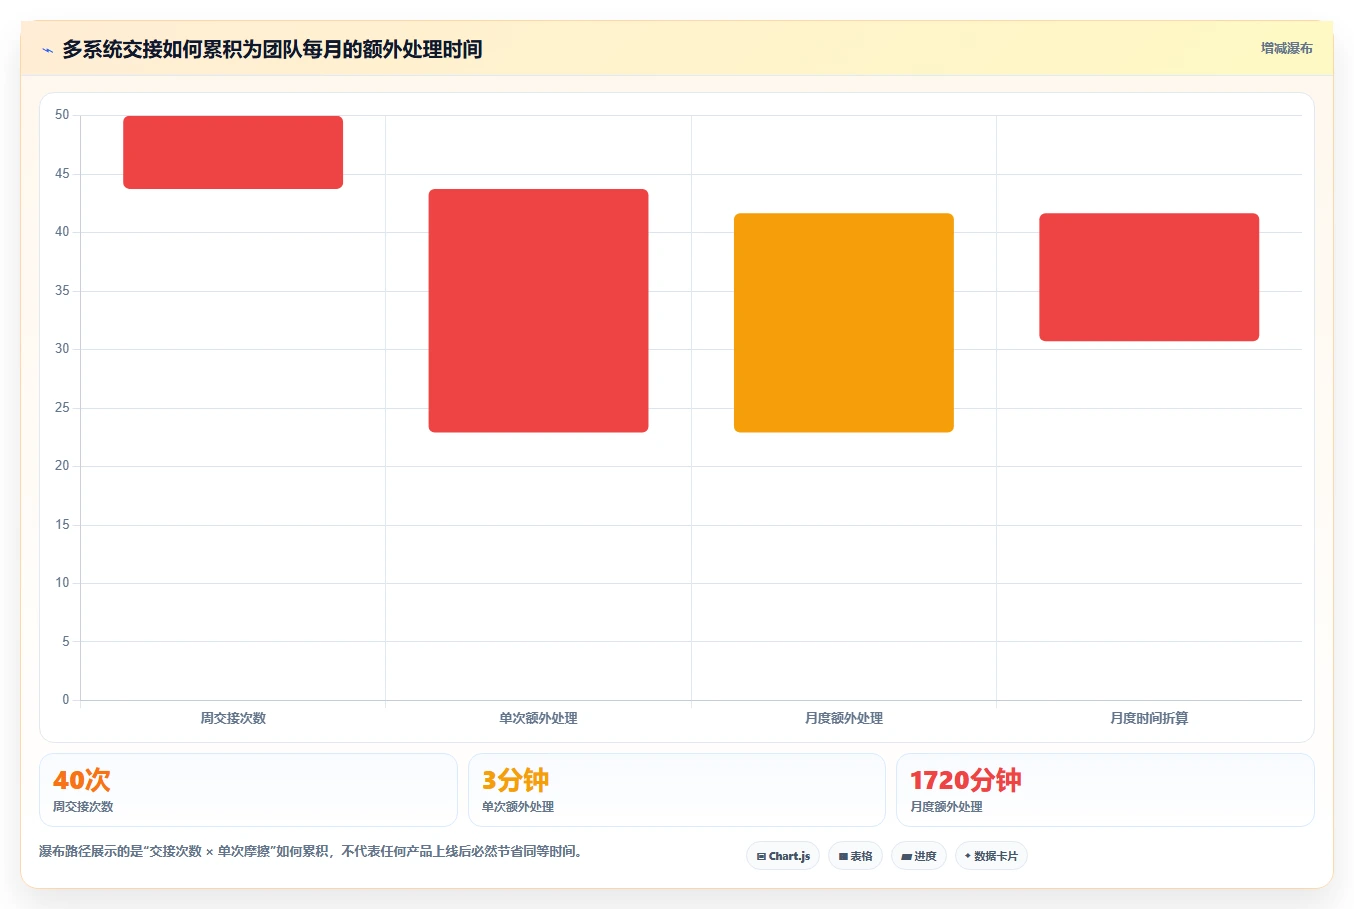Click the y-axis value 50
This screenshot has width=1354, height=909.
62,115
